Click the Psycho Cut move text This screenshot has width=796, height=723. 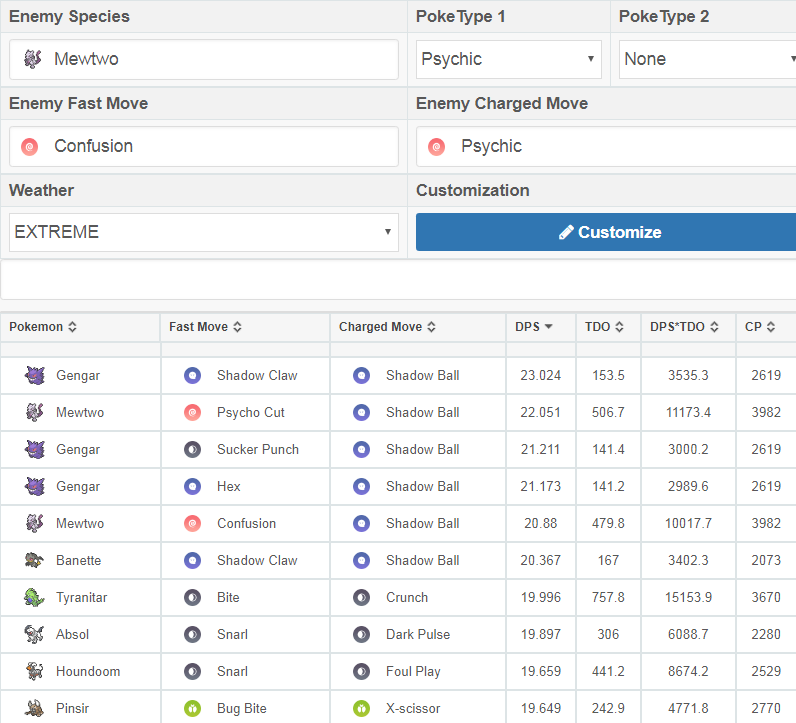(x=251, y=413)
